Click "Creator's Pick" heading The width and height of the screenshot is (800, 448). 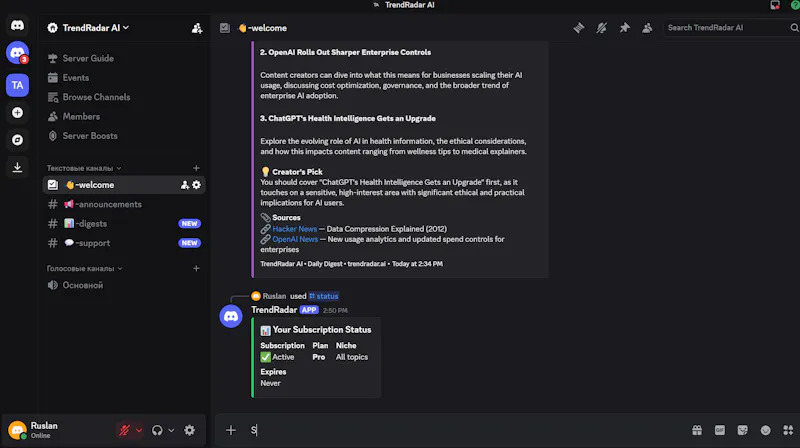297,171
